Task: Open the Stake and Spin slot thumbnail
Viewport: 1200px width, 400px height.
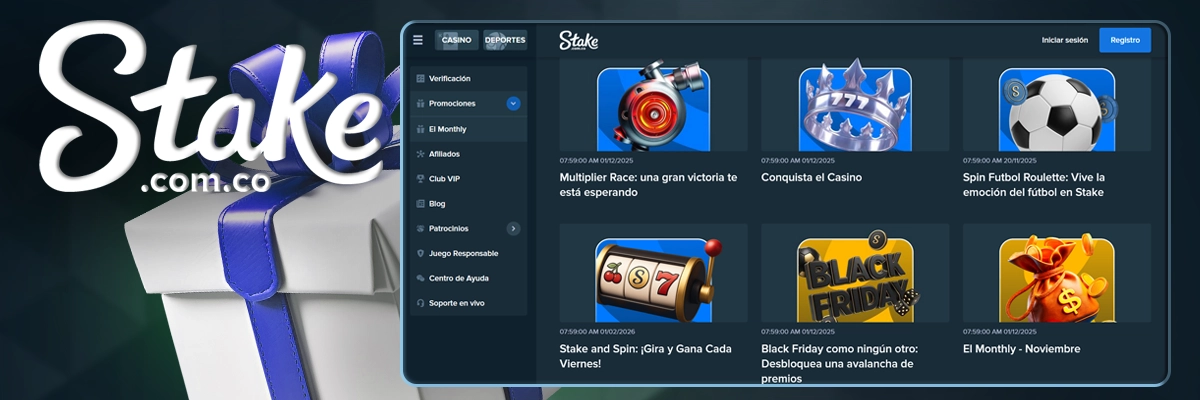Action: click(x=653, y=278)
